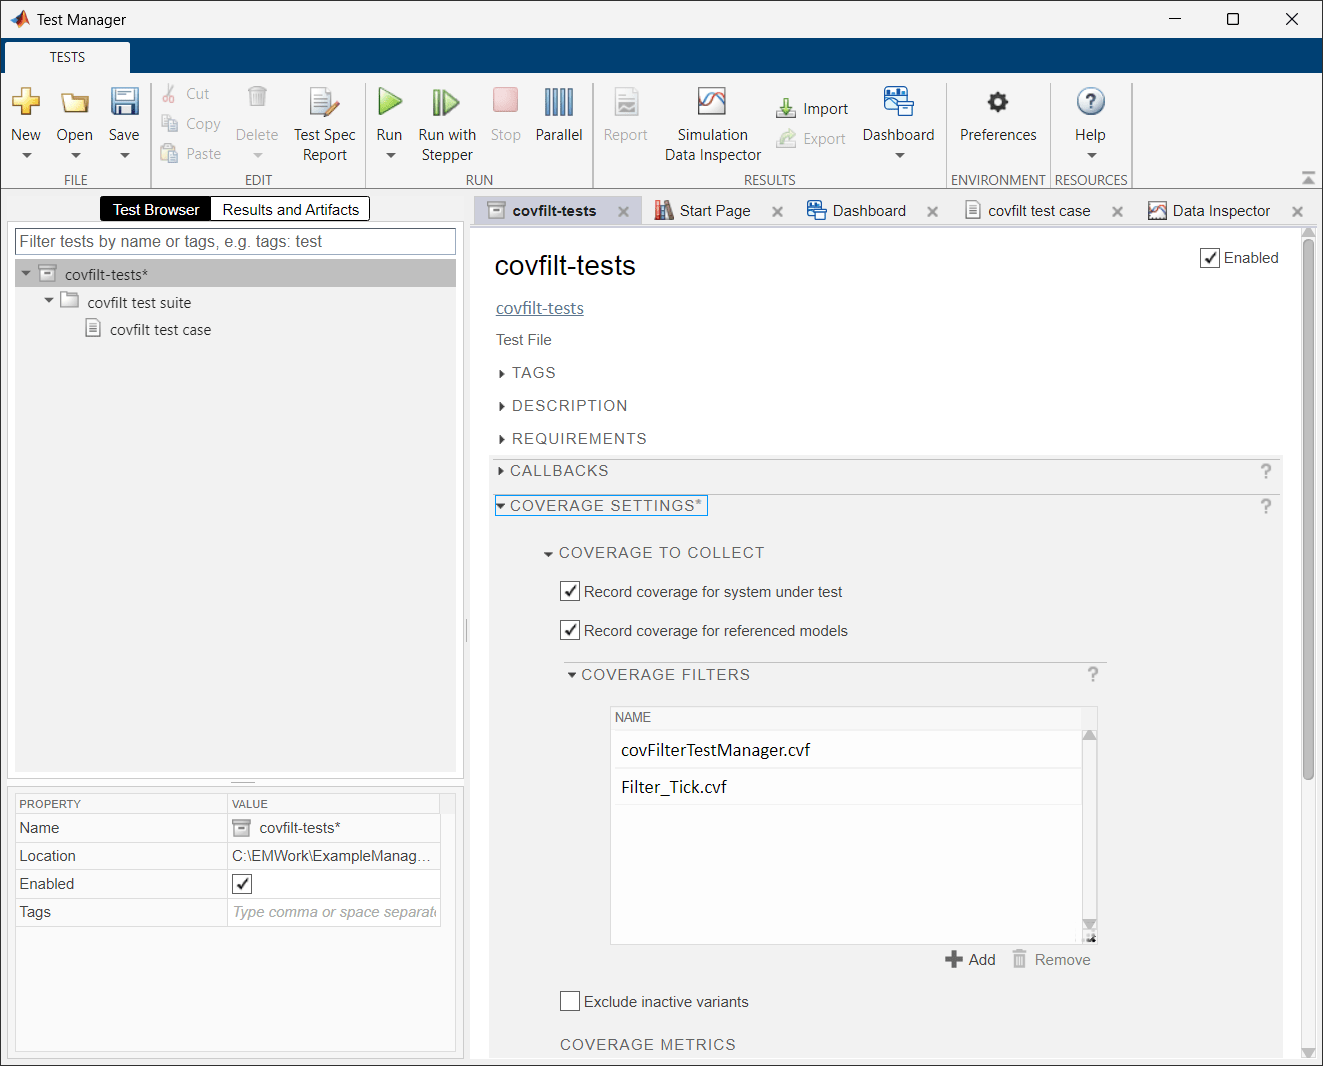Image resolution: width=1323 pixels, height=1066 pixels.
Task: Collapse the covfilt test suite tree node
Action: [x=48, y=301]
